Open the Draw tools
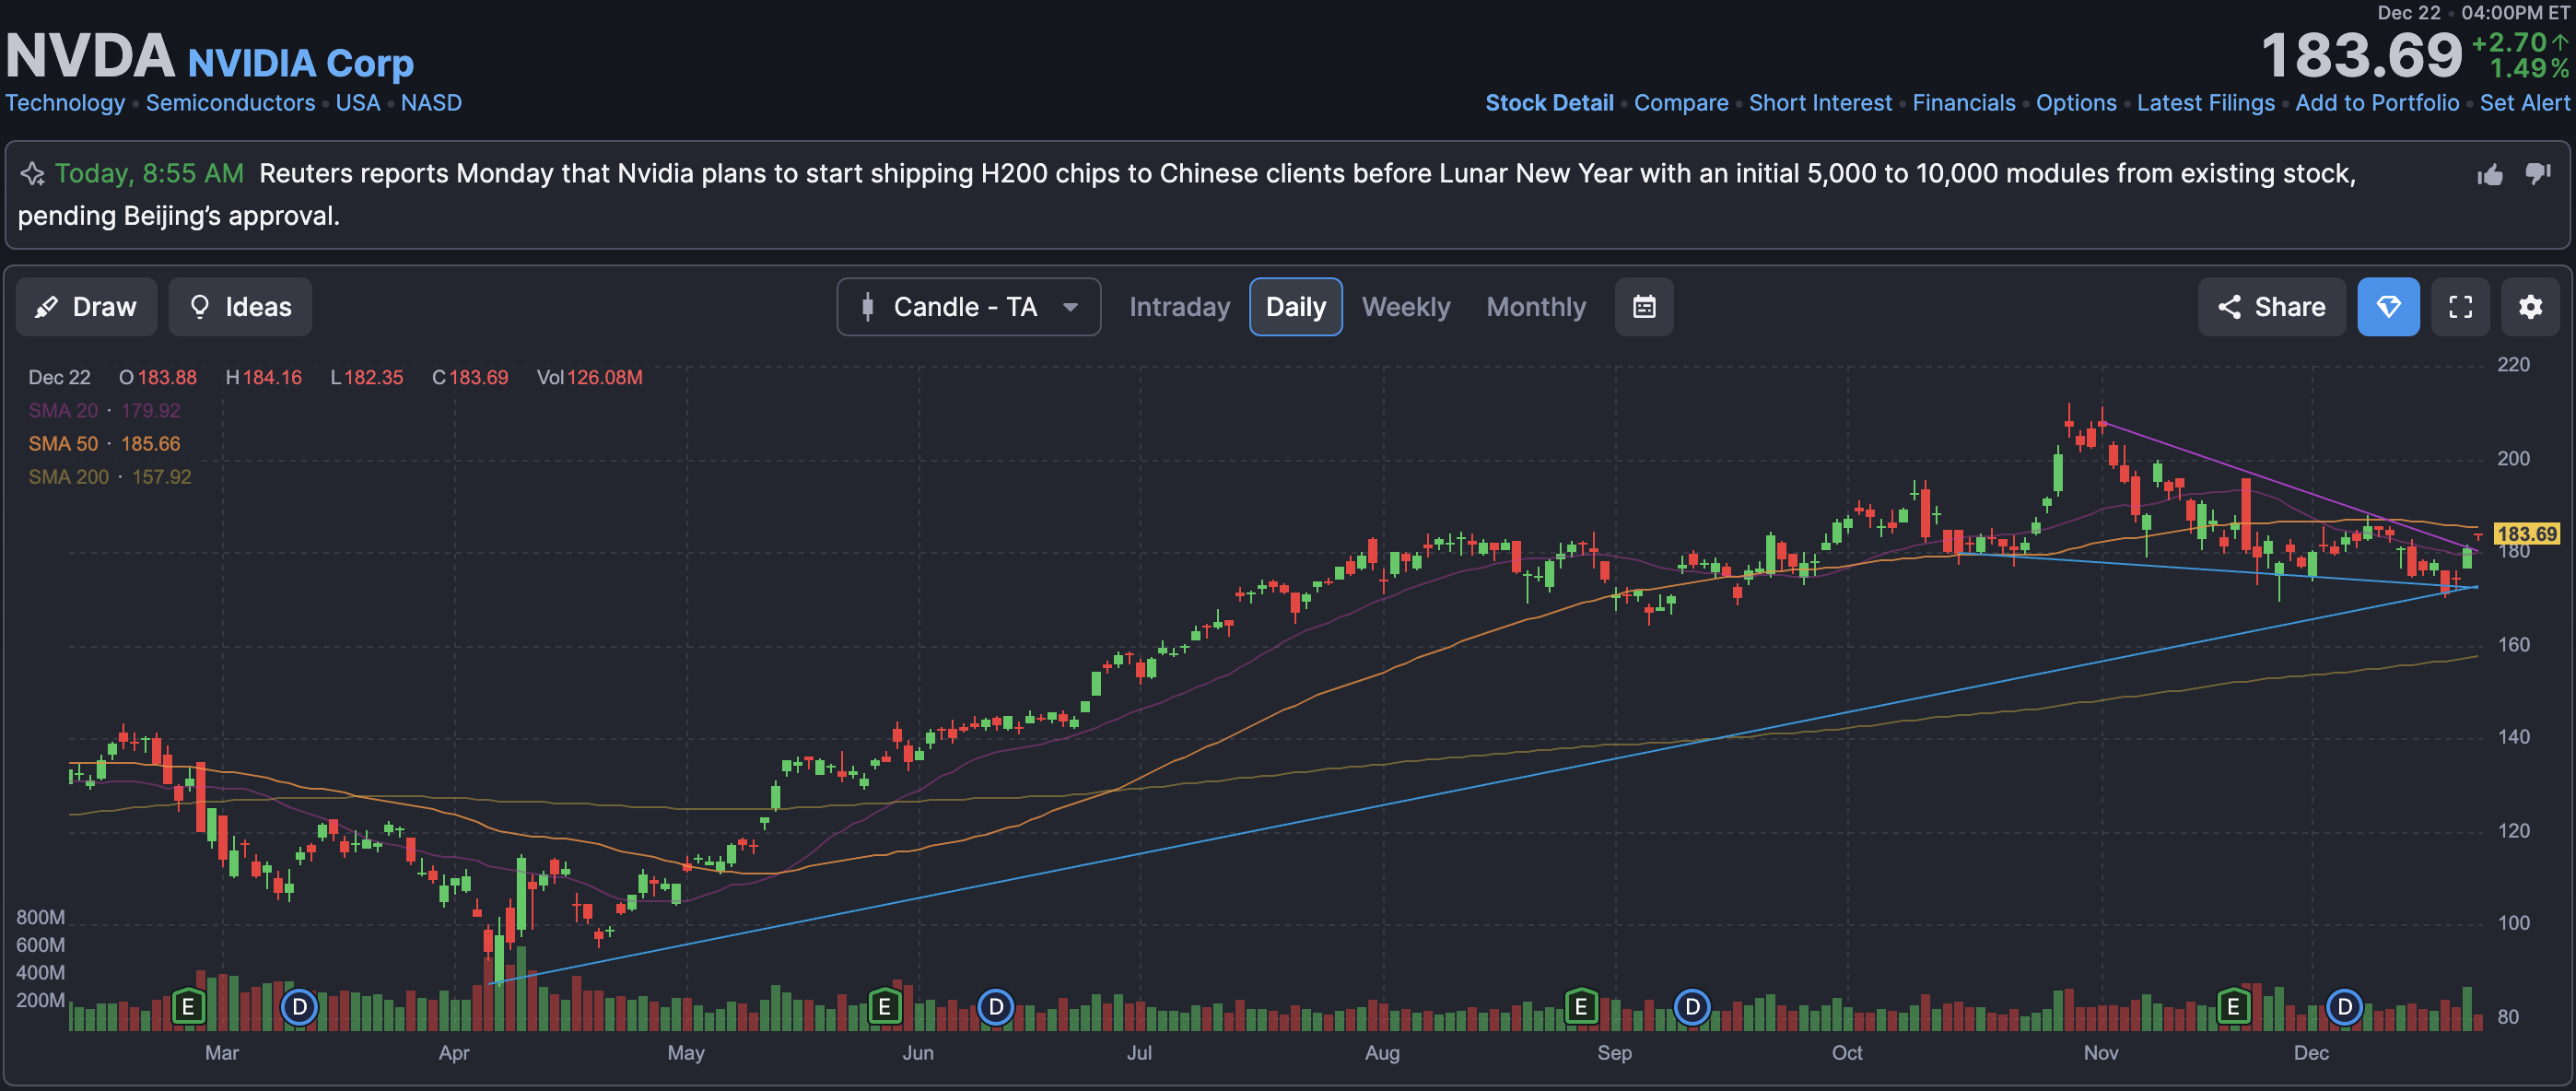Viewport: 2576px width, 1091px height. point(86,307)
